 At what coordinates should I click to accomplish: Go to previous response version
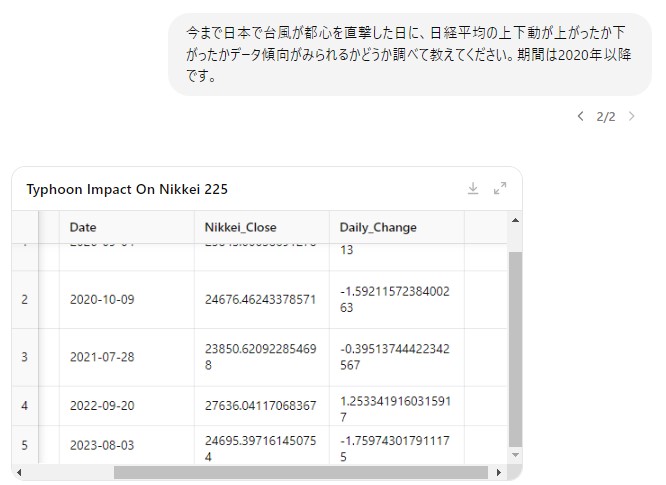[x=581, y=117]
